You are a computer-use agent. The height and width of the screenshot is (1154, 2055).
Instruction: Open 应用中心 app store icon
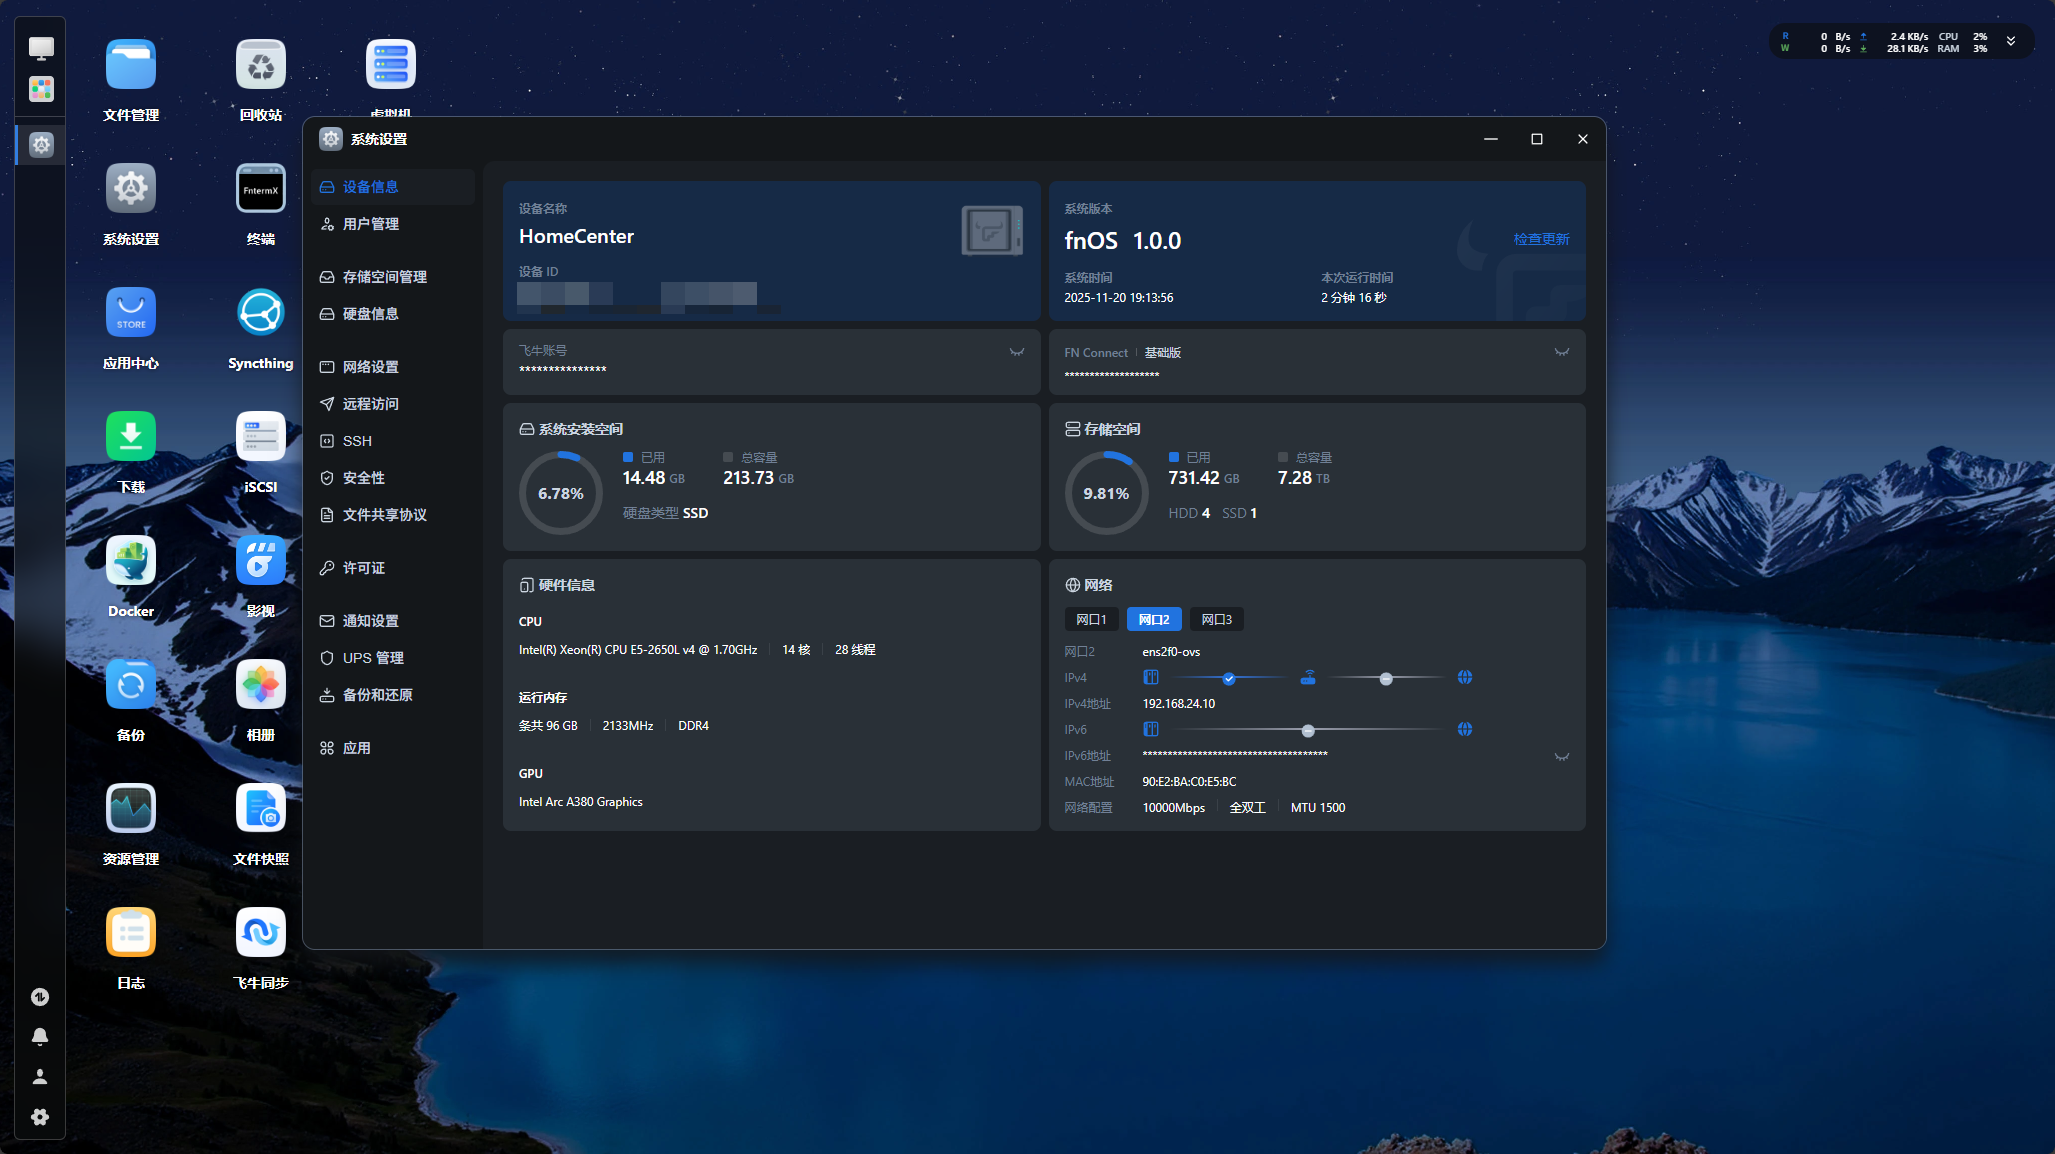click(131, 313)
